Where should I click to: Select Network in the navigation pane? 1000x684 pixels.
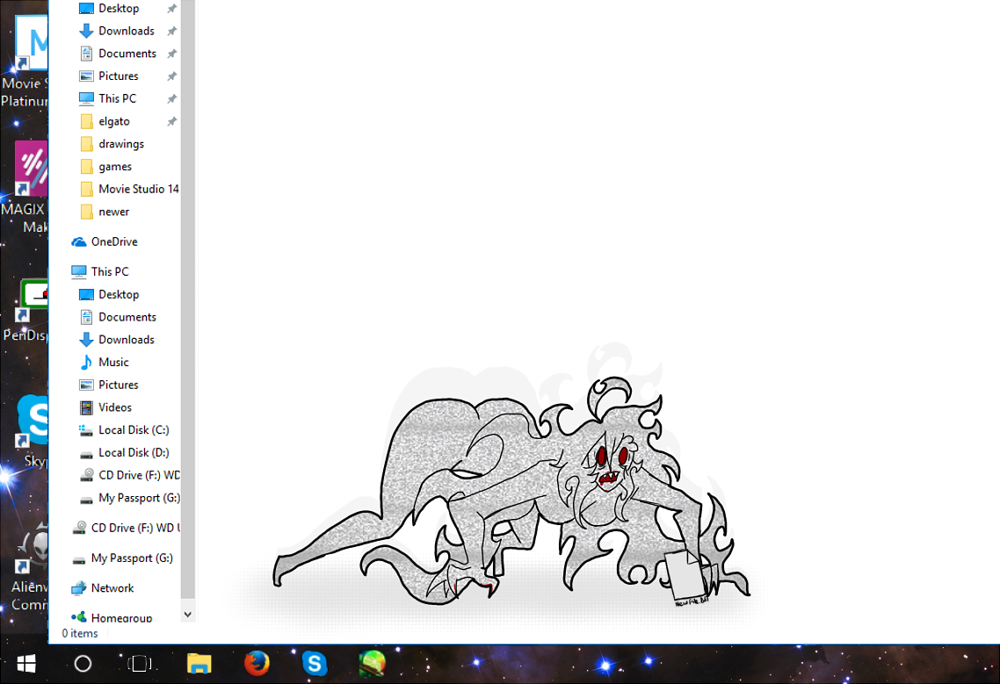click(x=111, y=588)
